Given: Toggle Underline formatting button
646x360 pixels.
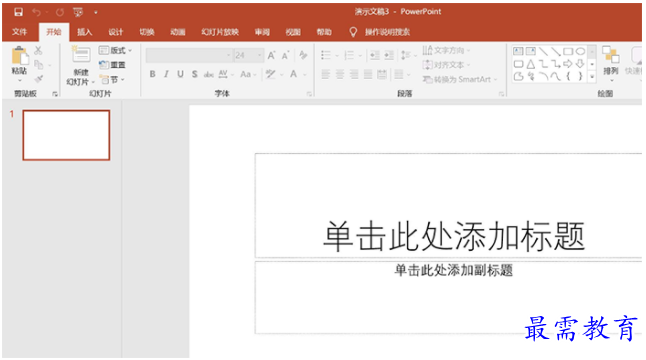Looking at the screenshot, I should coord(180,74).
